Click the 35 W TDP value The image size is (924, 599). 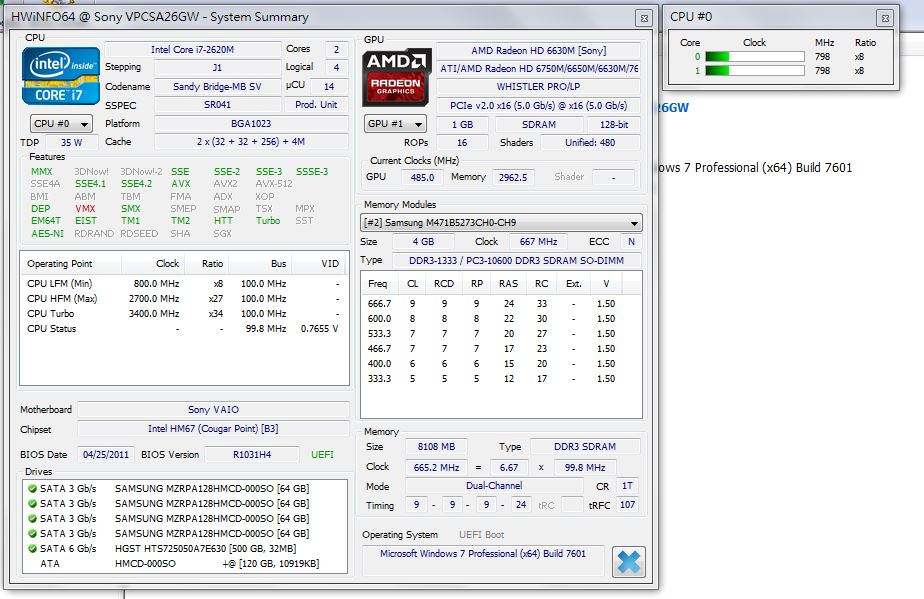pyautogui.click(x=71, y=143)
